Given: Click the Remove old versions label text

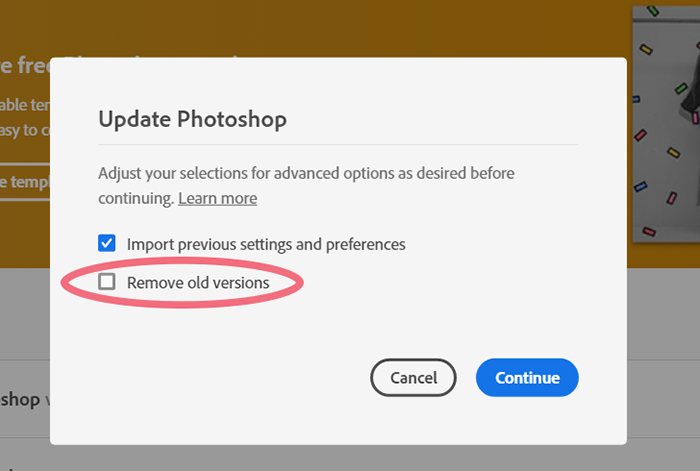Looking at the screenshot, I should click(x=198, y=283).
